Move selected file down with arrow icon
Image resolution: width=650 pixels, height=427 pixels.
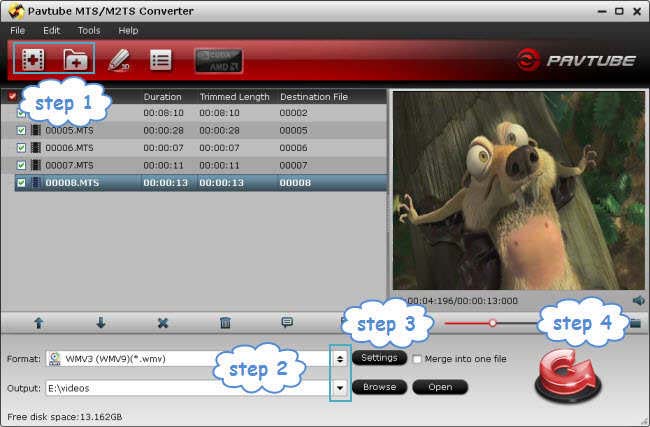pos(101,323)
